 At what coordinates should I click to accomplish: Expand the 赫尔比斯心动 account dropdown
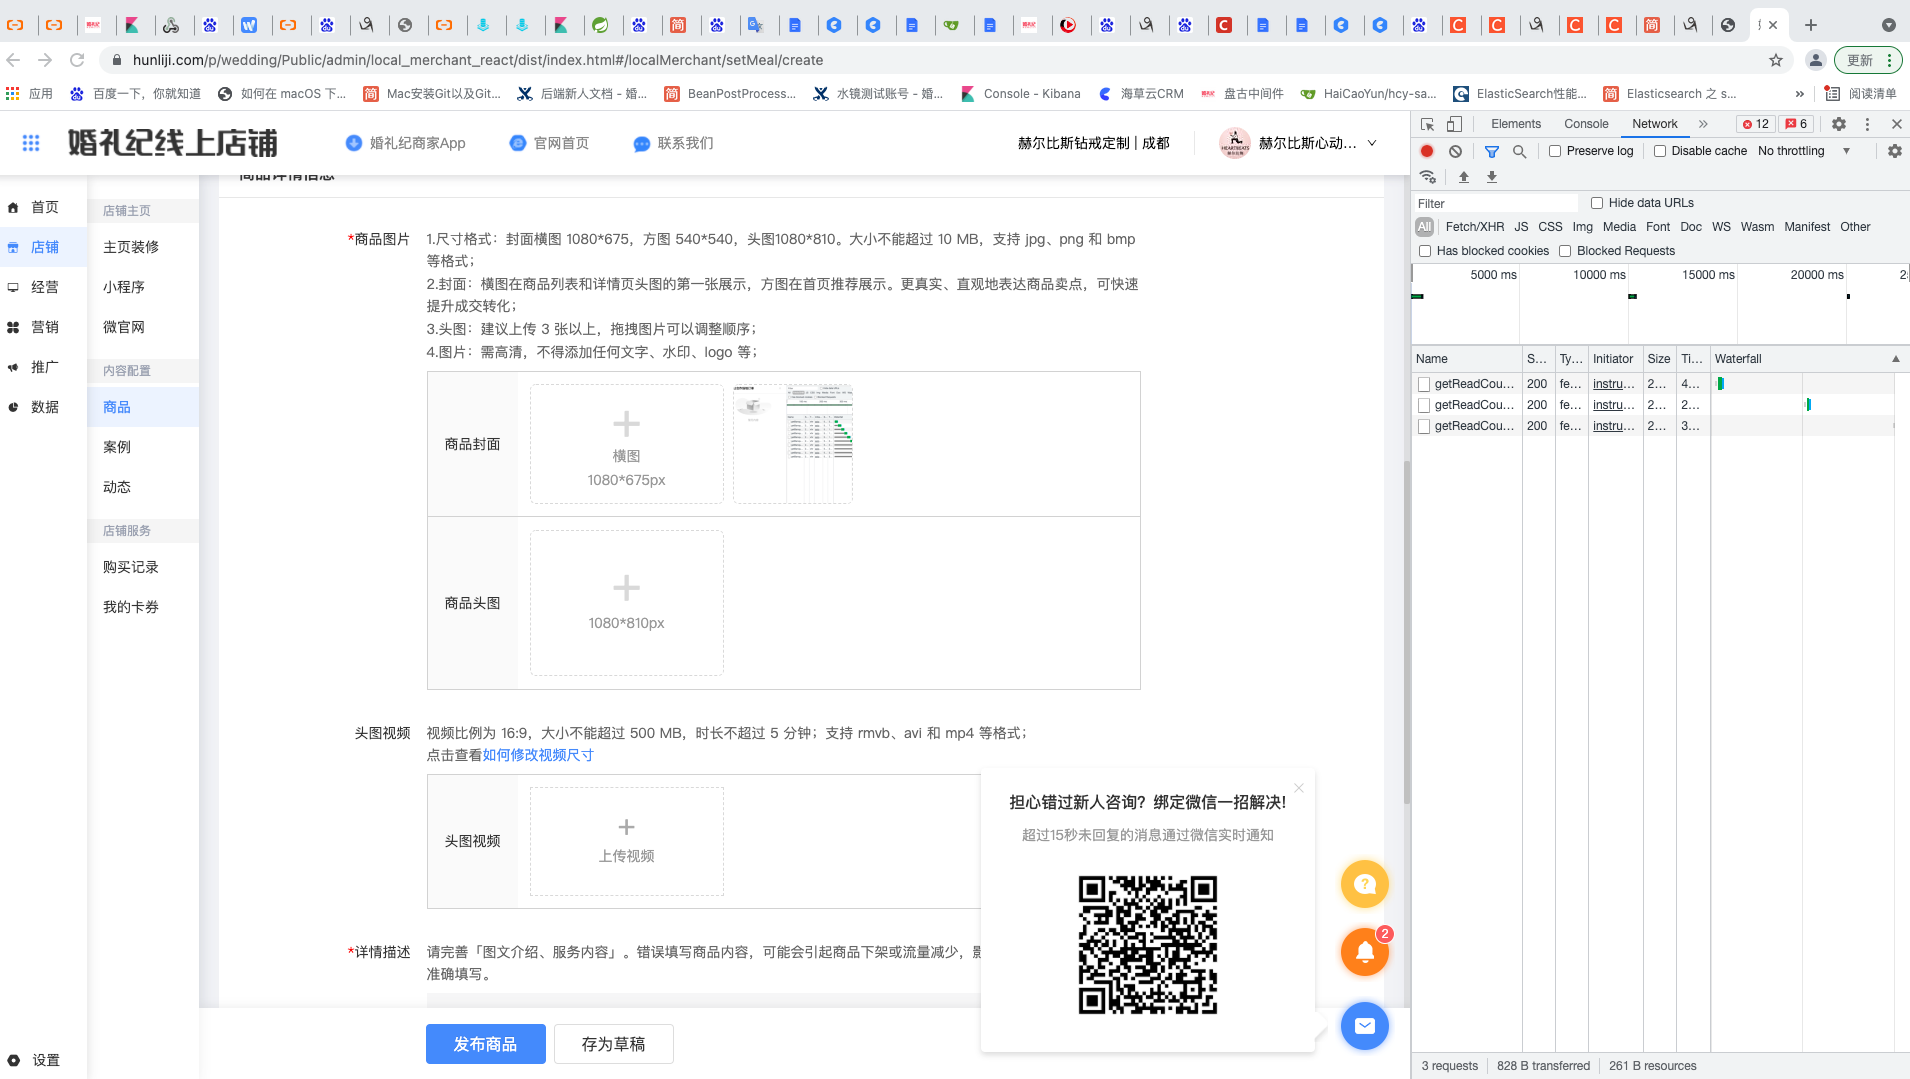pyautogui.click(x=1372, y=143)
